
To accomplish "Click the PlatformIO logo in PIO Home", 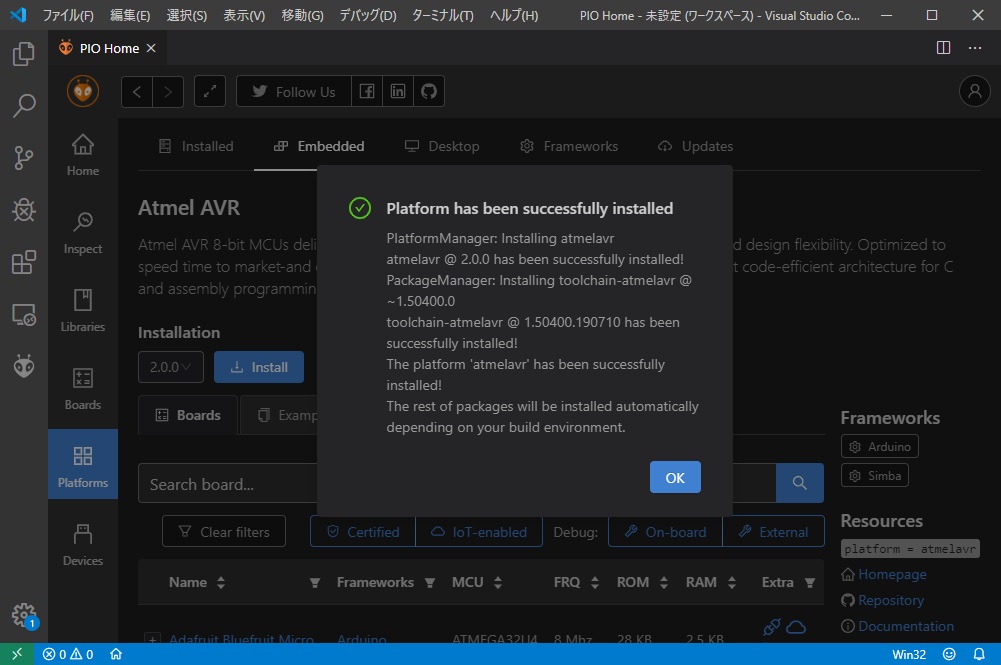I will tap(83, 91).
